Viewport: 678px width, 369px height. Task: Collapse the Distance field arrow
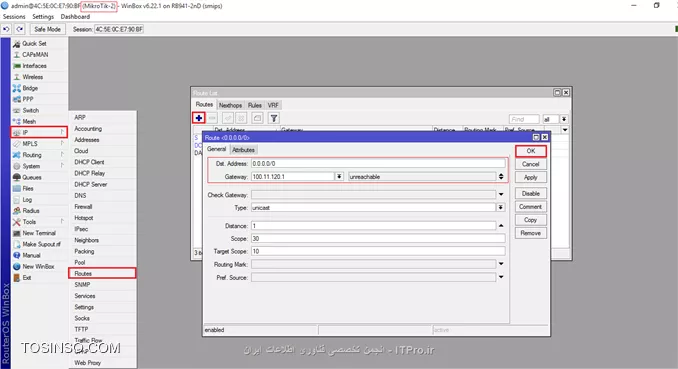pyautogui.click(x=501, y=226)
